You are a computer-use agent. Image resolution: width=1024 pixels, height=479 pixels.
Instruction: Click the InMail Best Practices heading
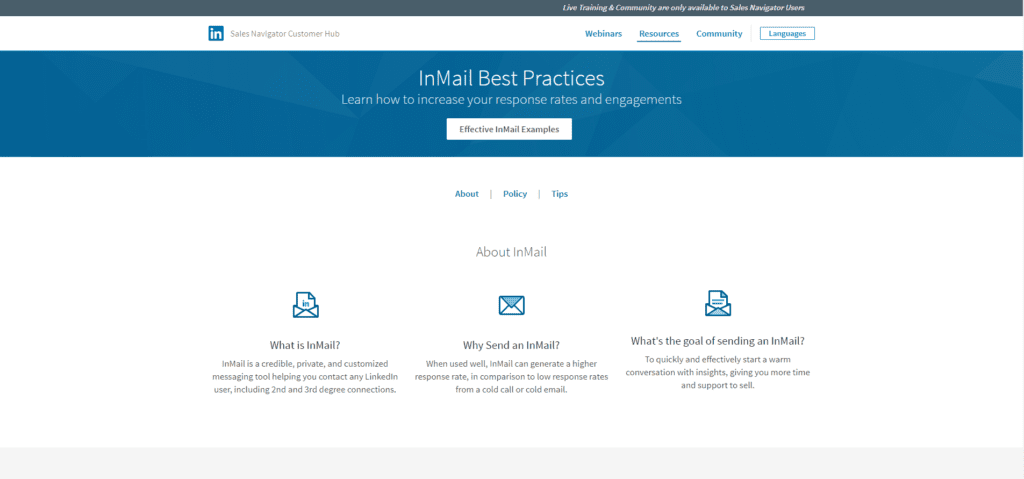click(511, 78)
